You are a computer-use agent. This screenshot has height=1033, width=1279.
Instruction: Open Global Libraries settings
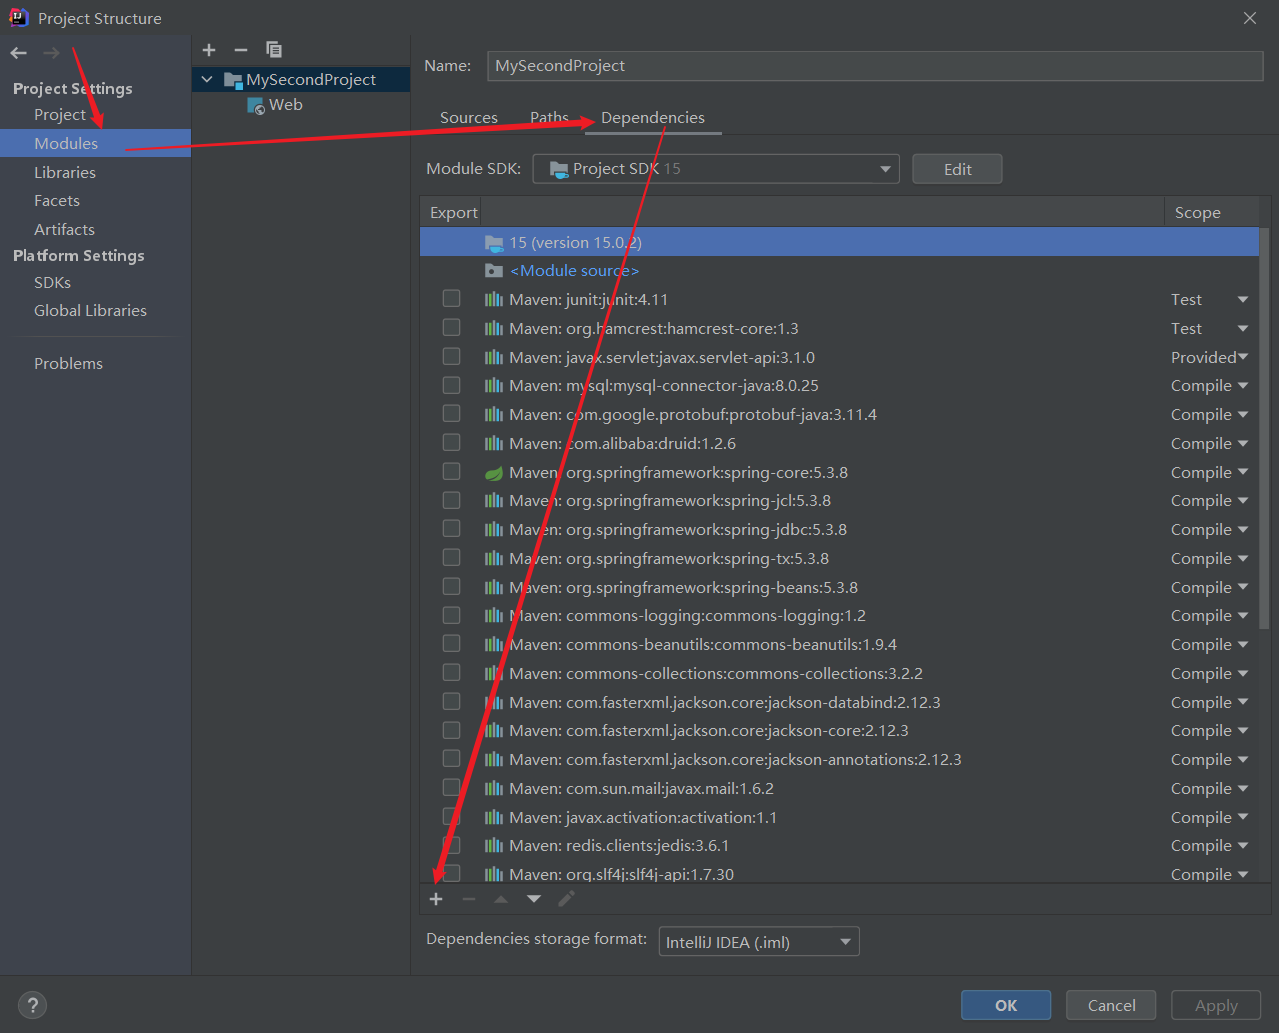[x=90, y=311]
